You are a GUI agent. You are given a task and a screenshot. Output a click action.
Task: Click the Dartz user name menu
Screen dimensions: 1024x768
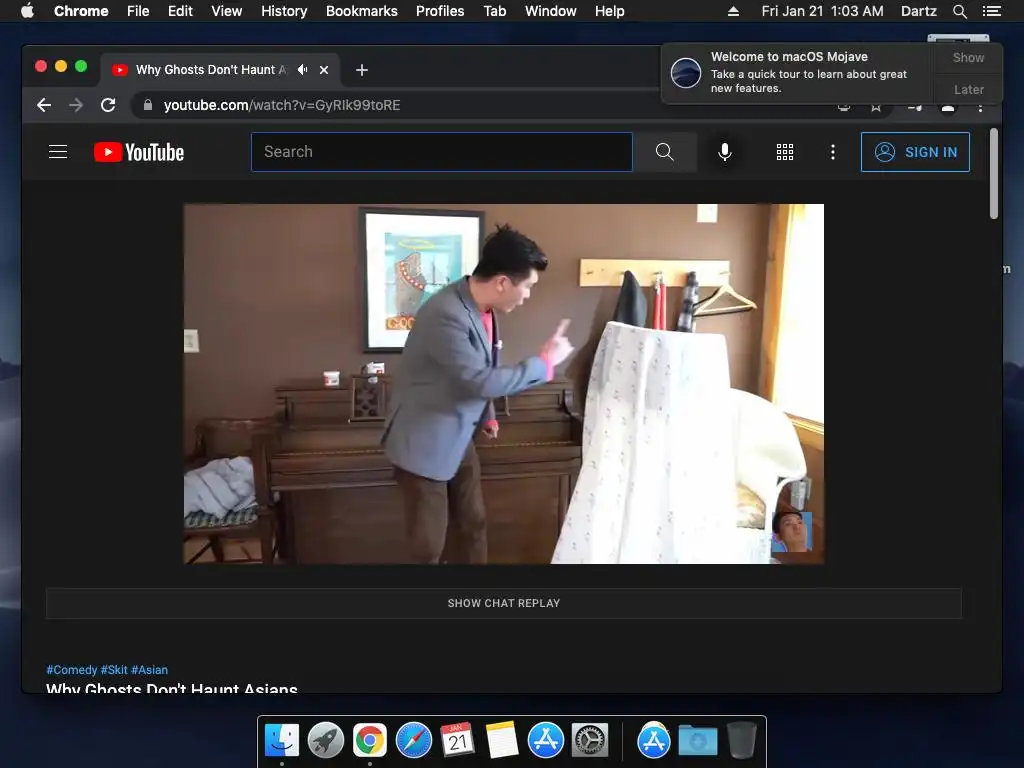918,11
